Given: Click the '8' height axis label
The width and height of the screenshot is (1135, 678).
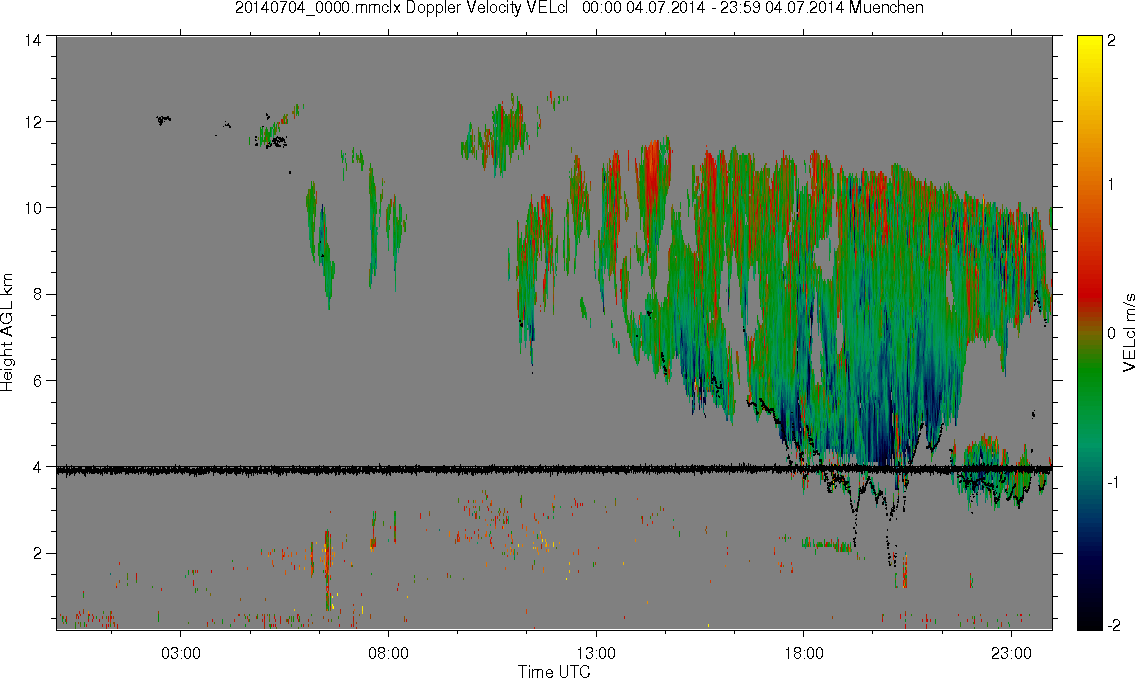Looking at the screenshot, I should pyautogui.click(x=37, y=294).
